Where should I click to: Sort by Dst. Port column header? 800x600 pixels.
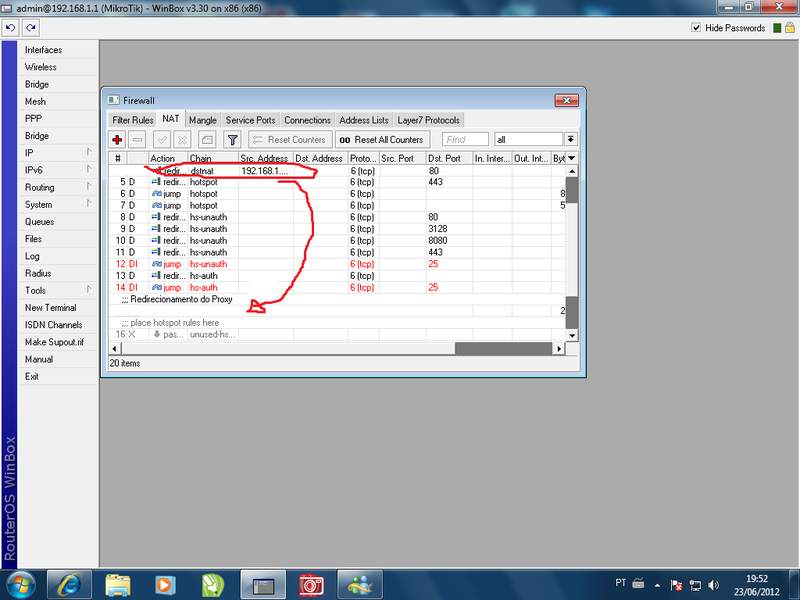449,158
